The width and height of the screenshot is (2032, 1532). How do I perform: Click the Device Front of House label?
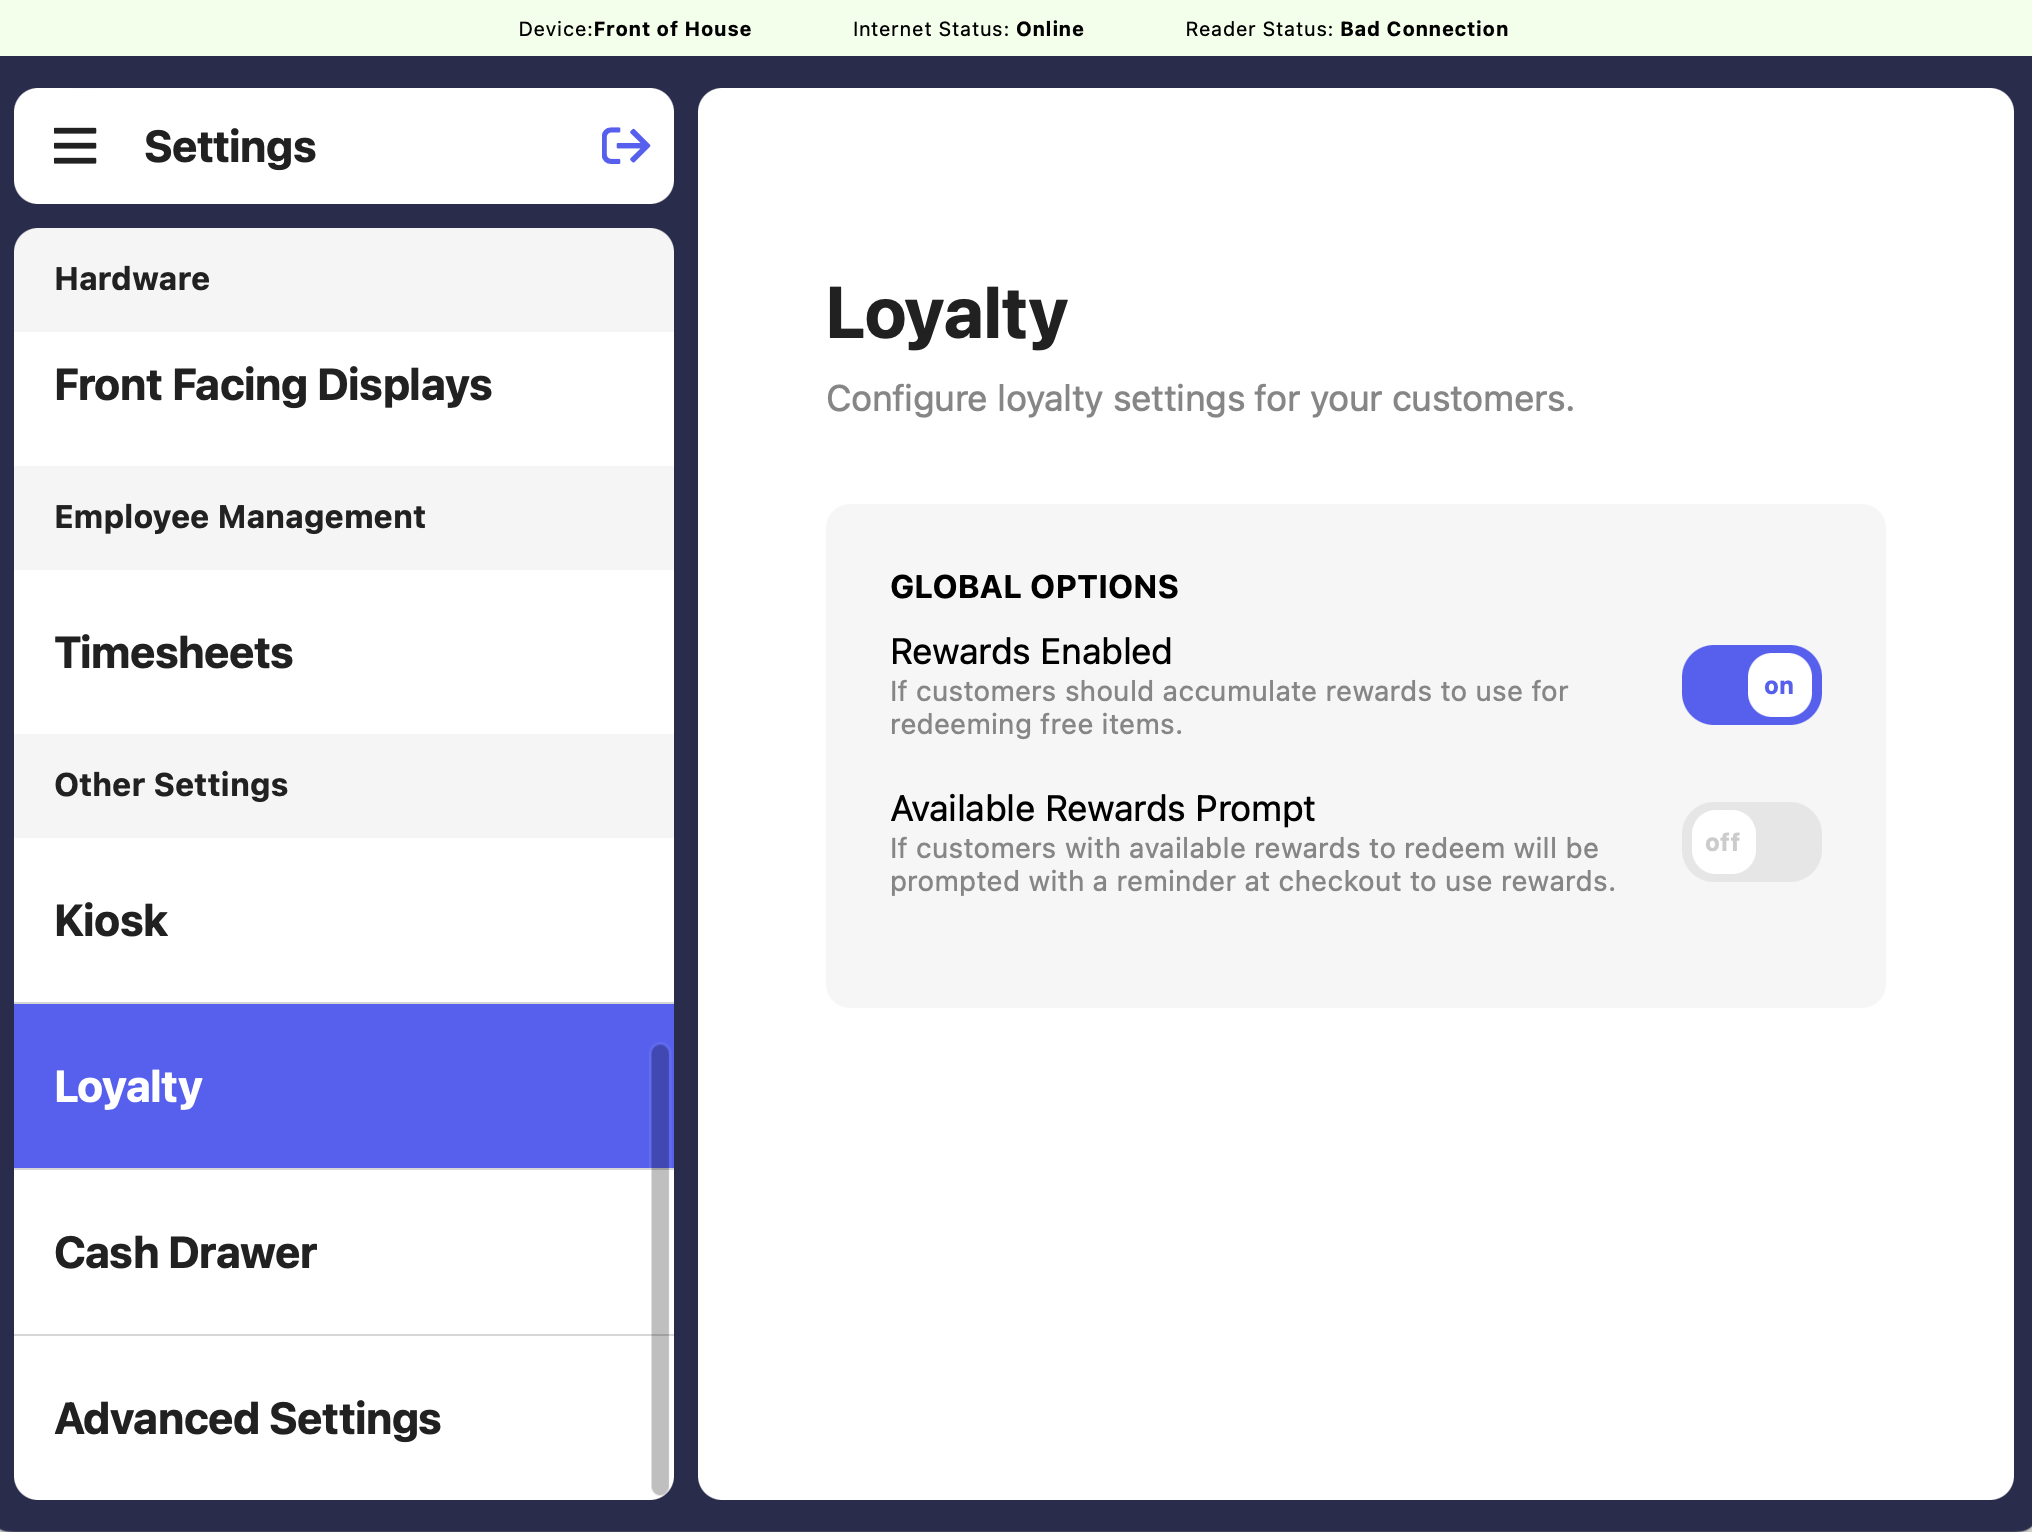(x=634, y=29)
